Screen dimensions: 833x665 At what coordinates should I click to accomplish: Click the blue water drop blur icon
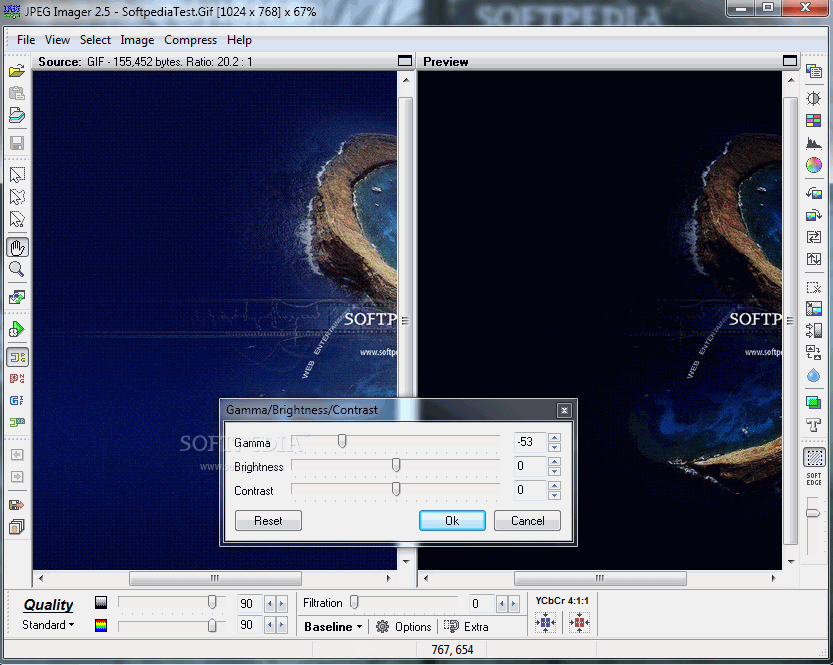click(x=813, y=375)
